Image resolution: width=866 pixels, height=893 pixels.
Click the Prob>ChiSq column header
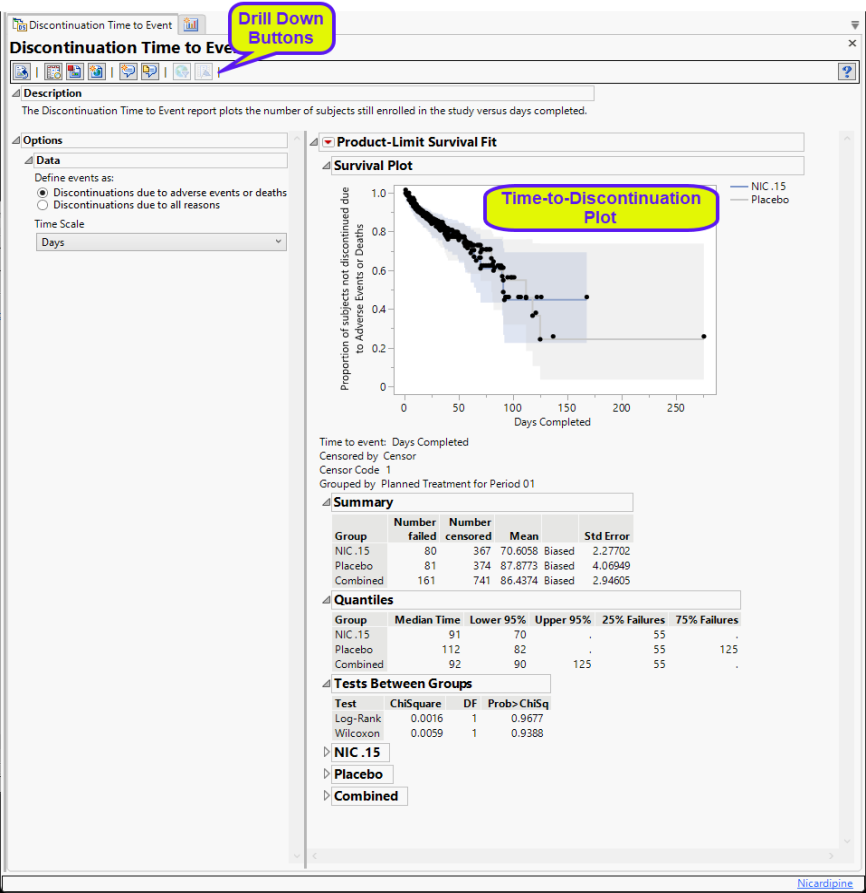(x=518, y=703)
